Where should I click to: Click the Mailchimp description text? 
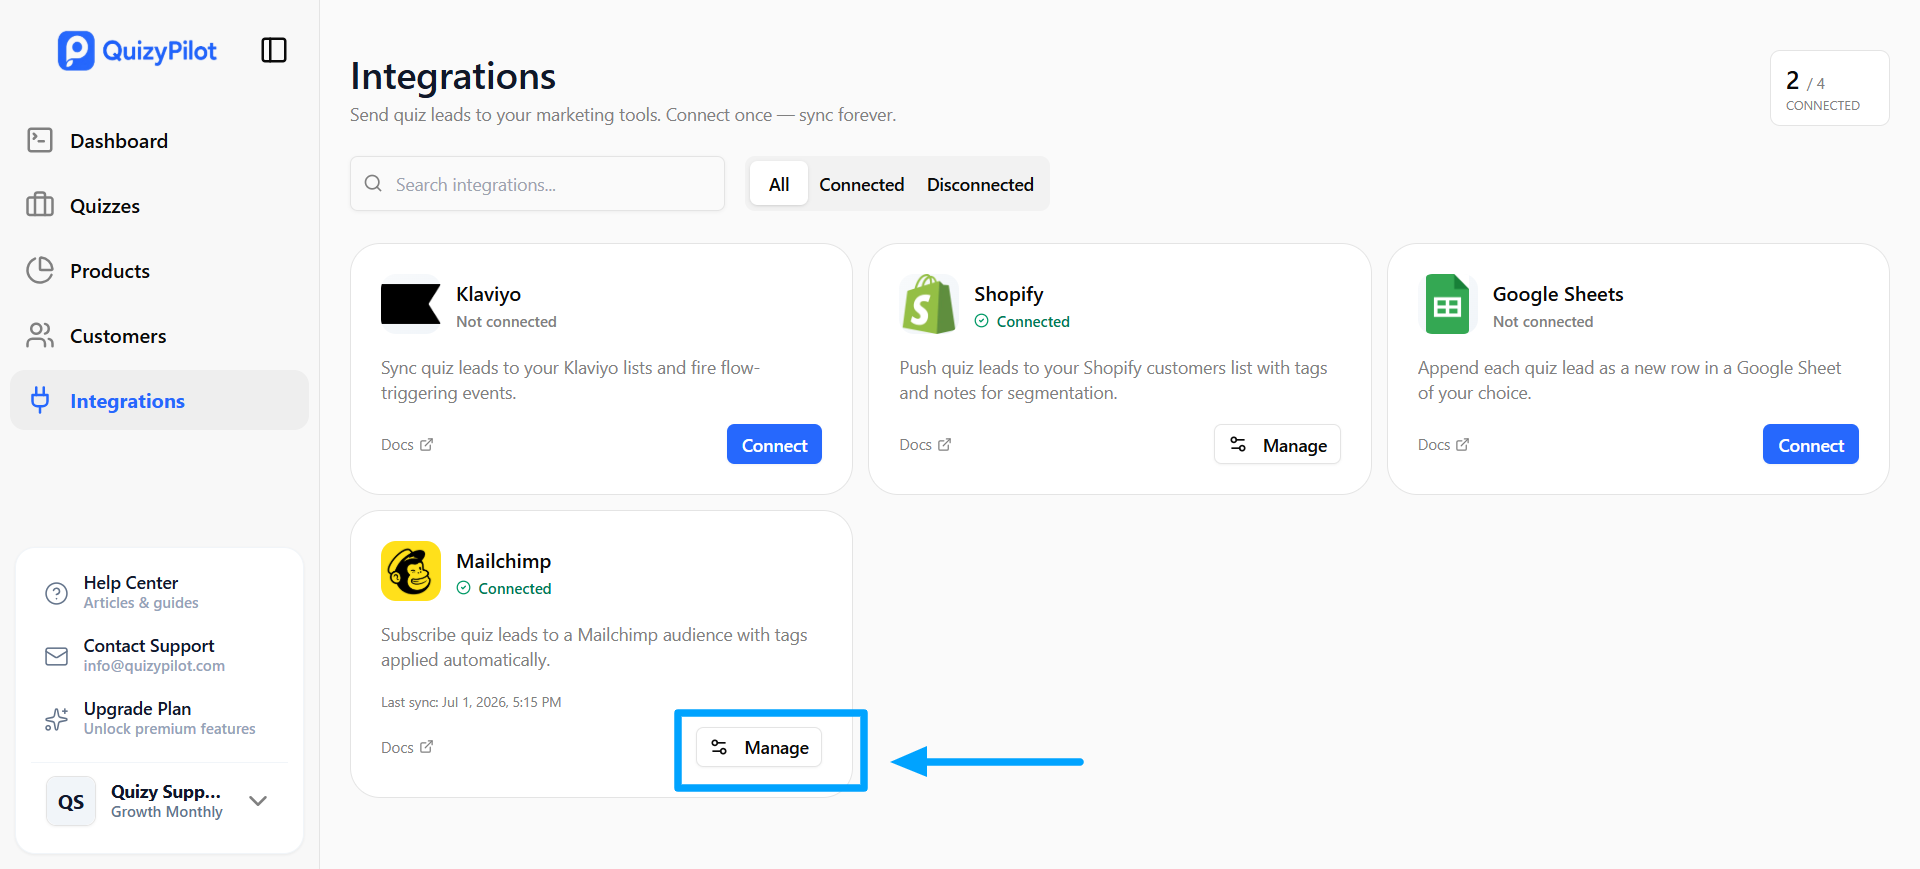tap(594, 647)
